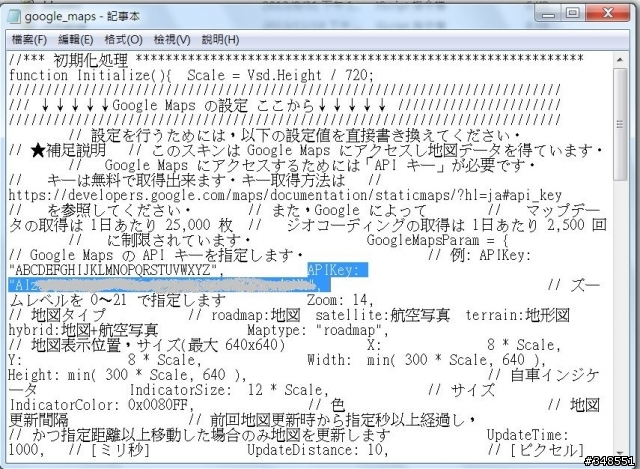The height and width of the screenshot is (469, 640).
Task: Click the Notepad icon in title bar
Action: coord(14,16)
